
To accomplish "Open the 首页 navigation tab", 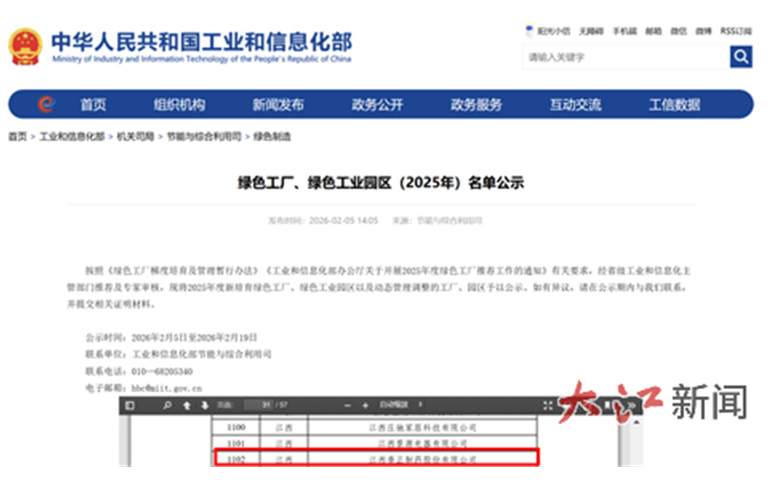I will [93, 105].
